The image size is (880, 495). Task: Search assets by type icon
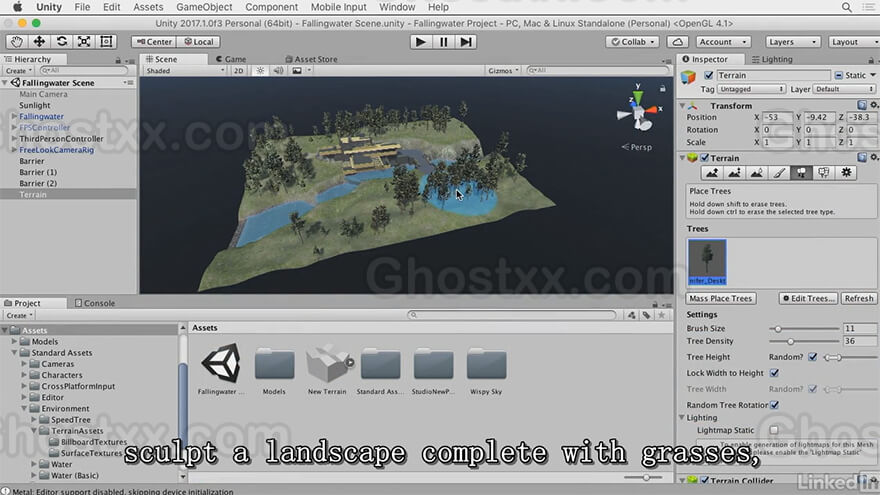631,315
